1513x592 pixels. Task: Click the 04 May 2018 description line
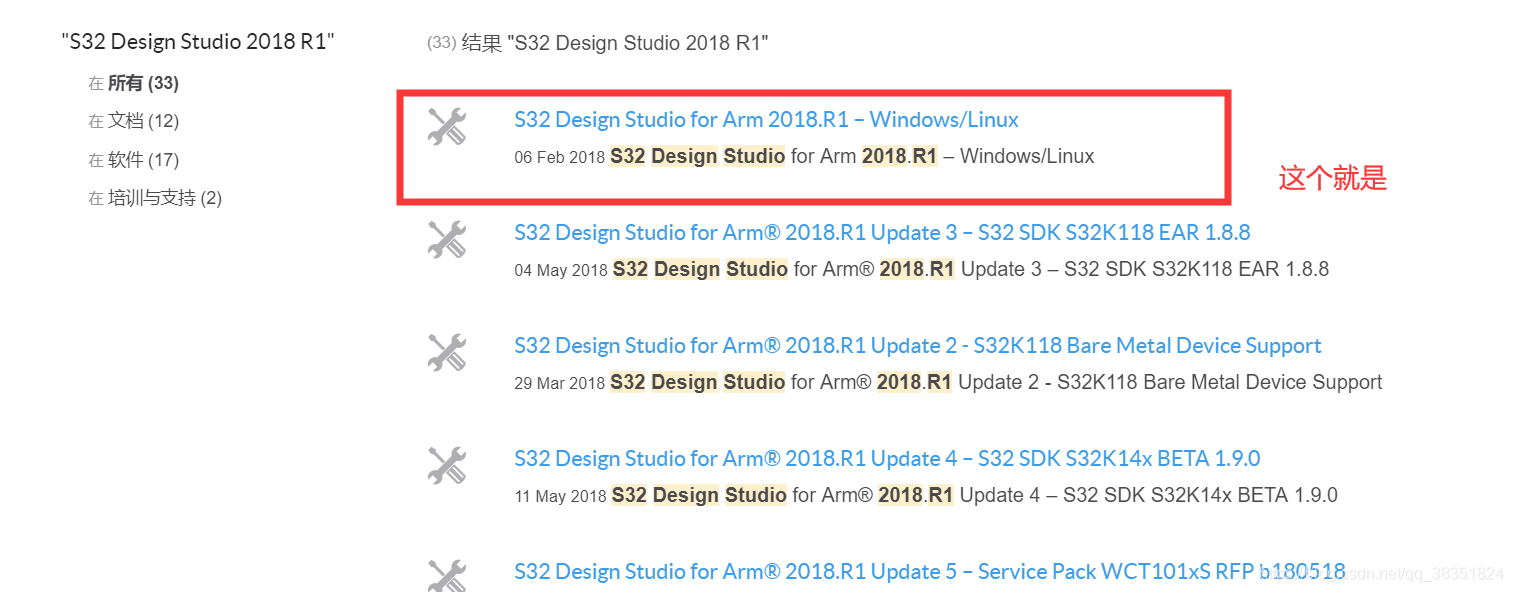click(921, 270)
